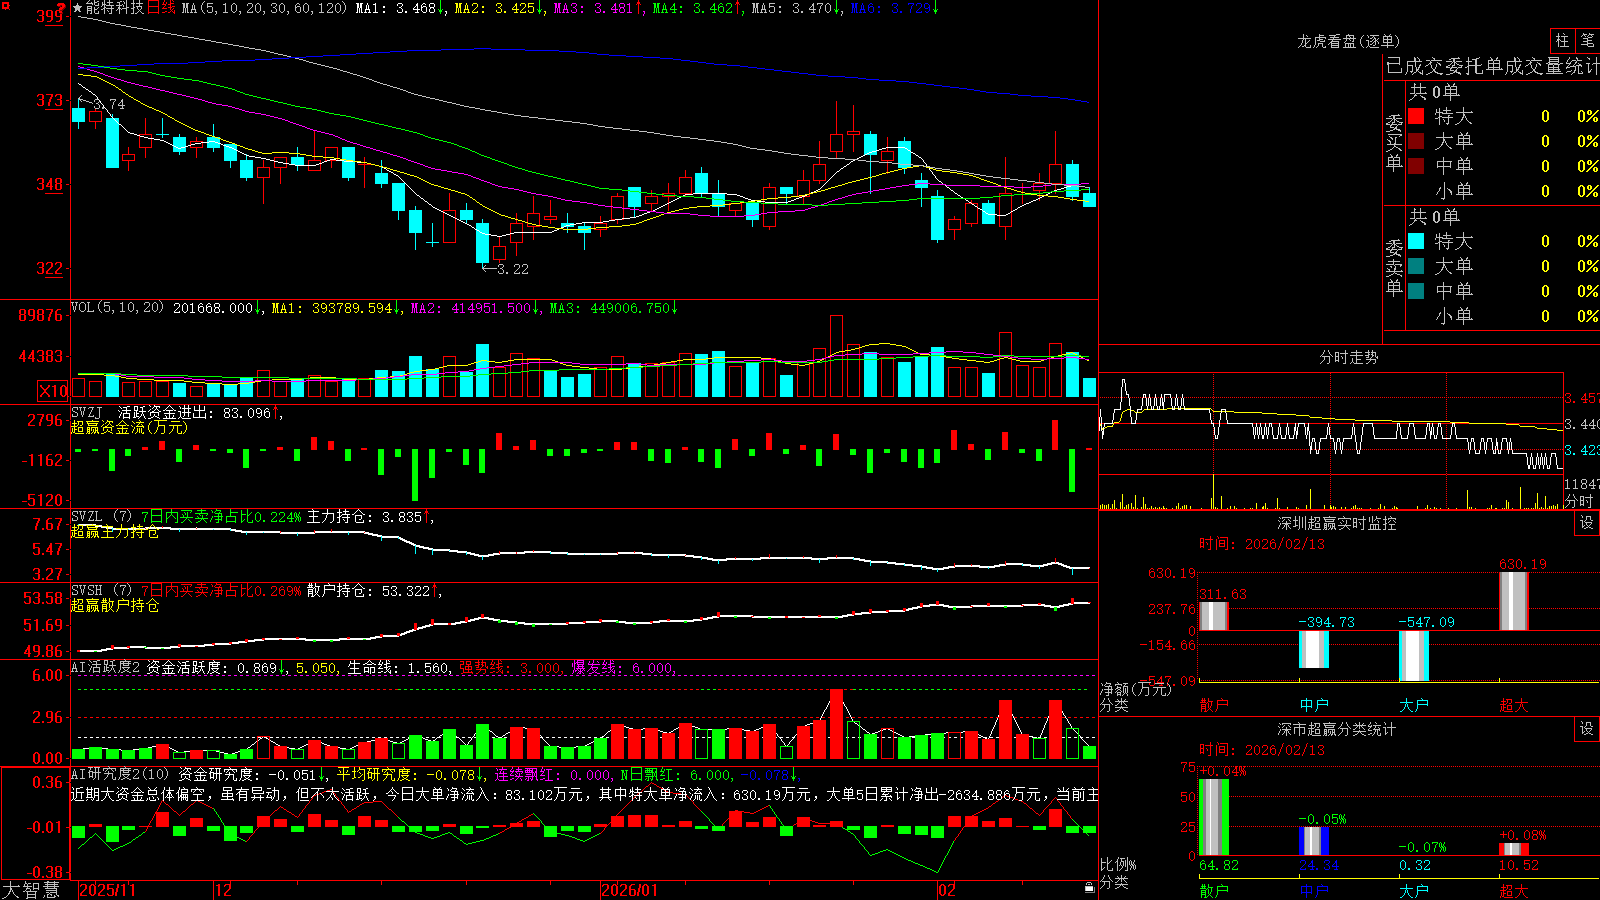
Task: Click the small red square icon at top-left corner
Action: pyautogui.click(x=5, y=5)
